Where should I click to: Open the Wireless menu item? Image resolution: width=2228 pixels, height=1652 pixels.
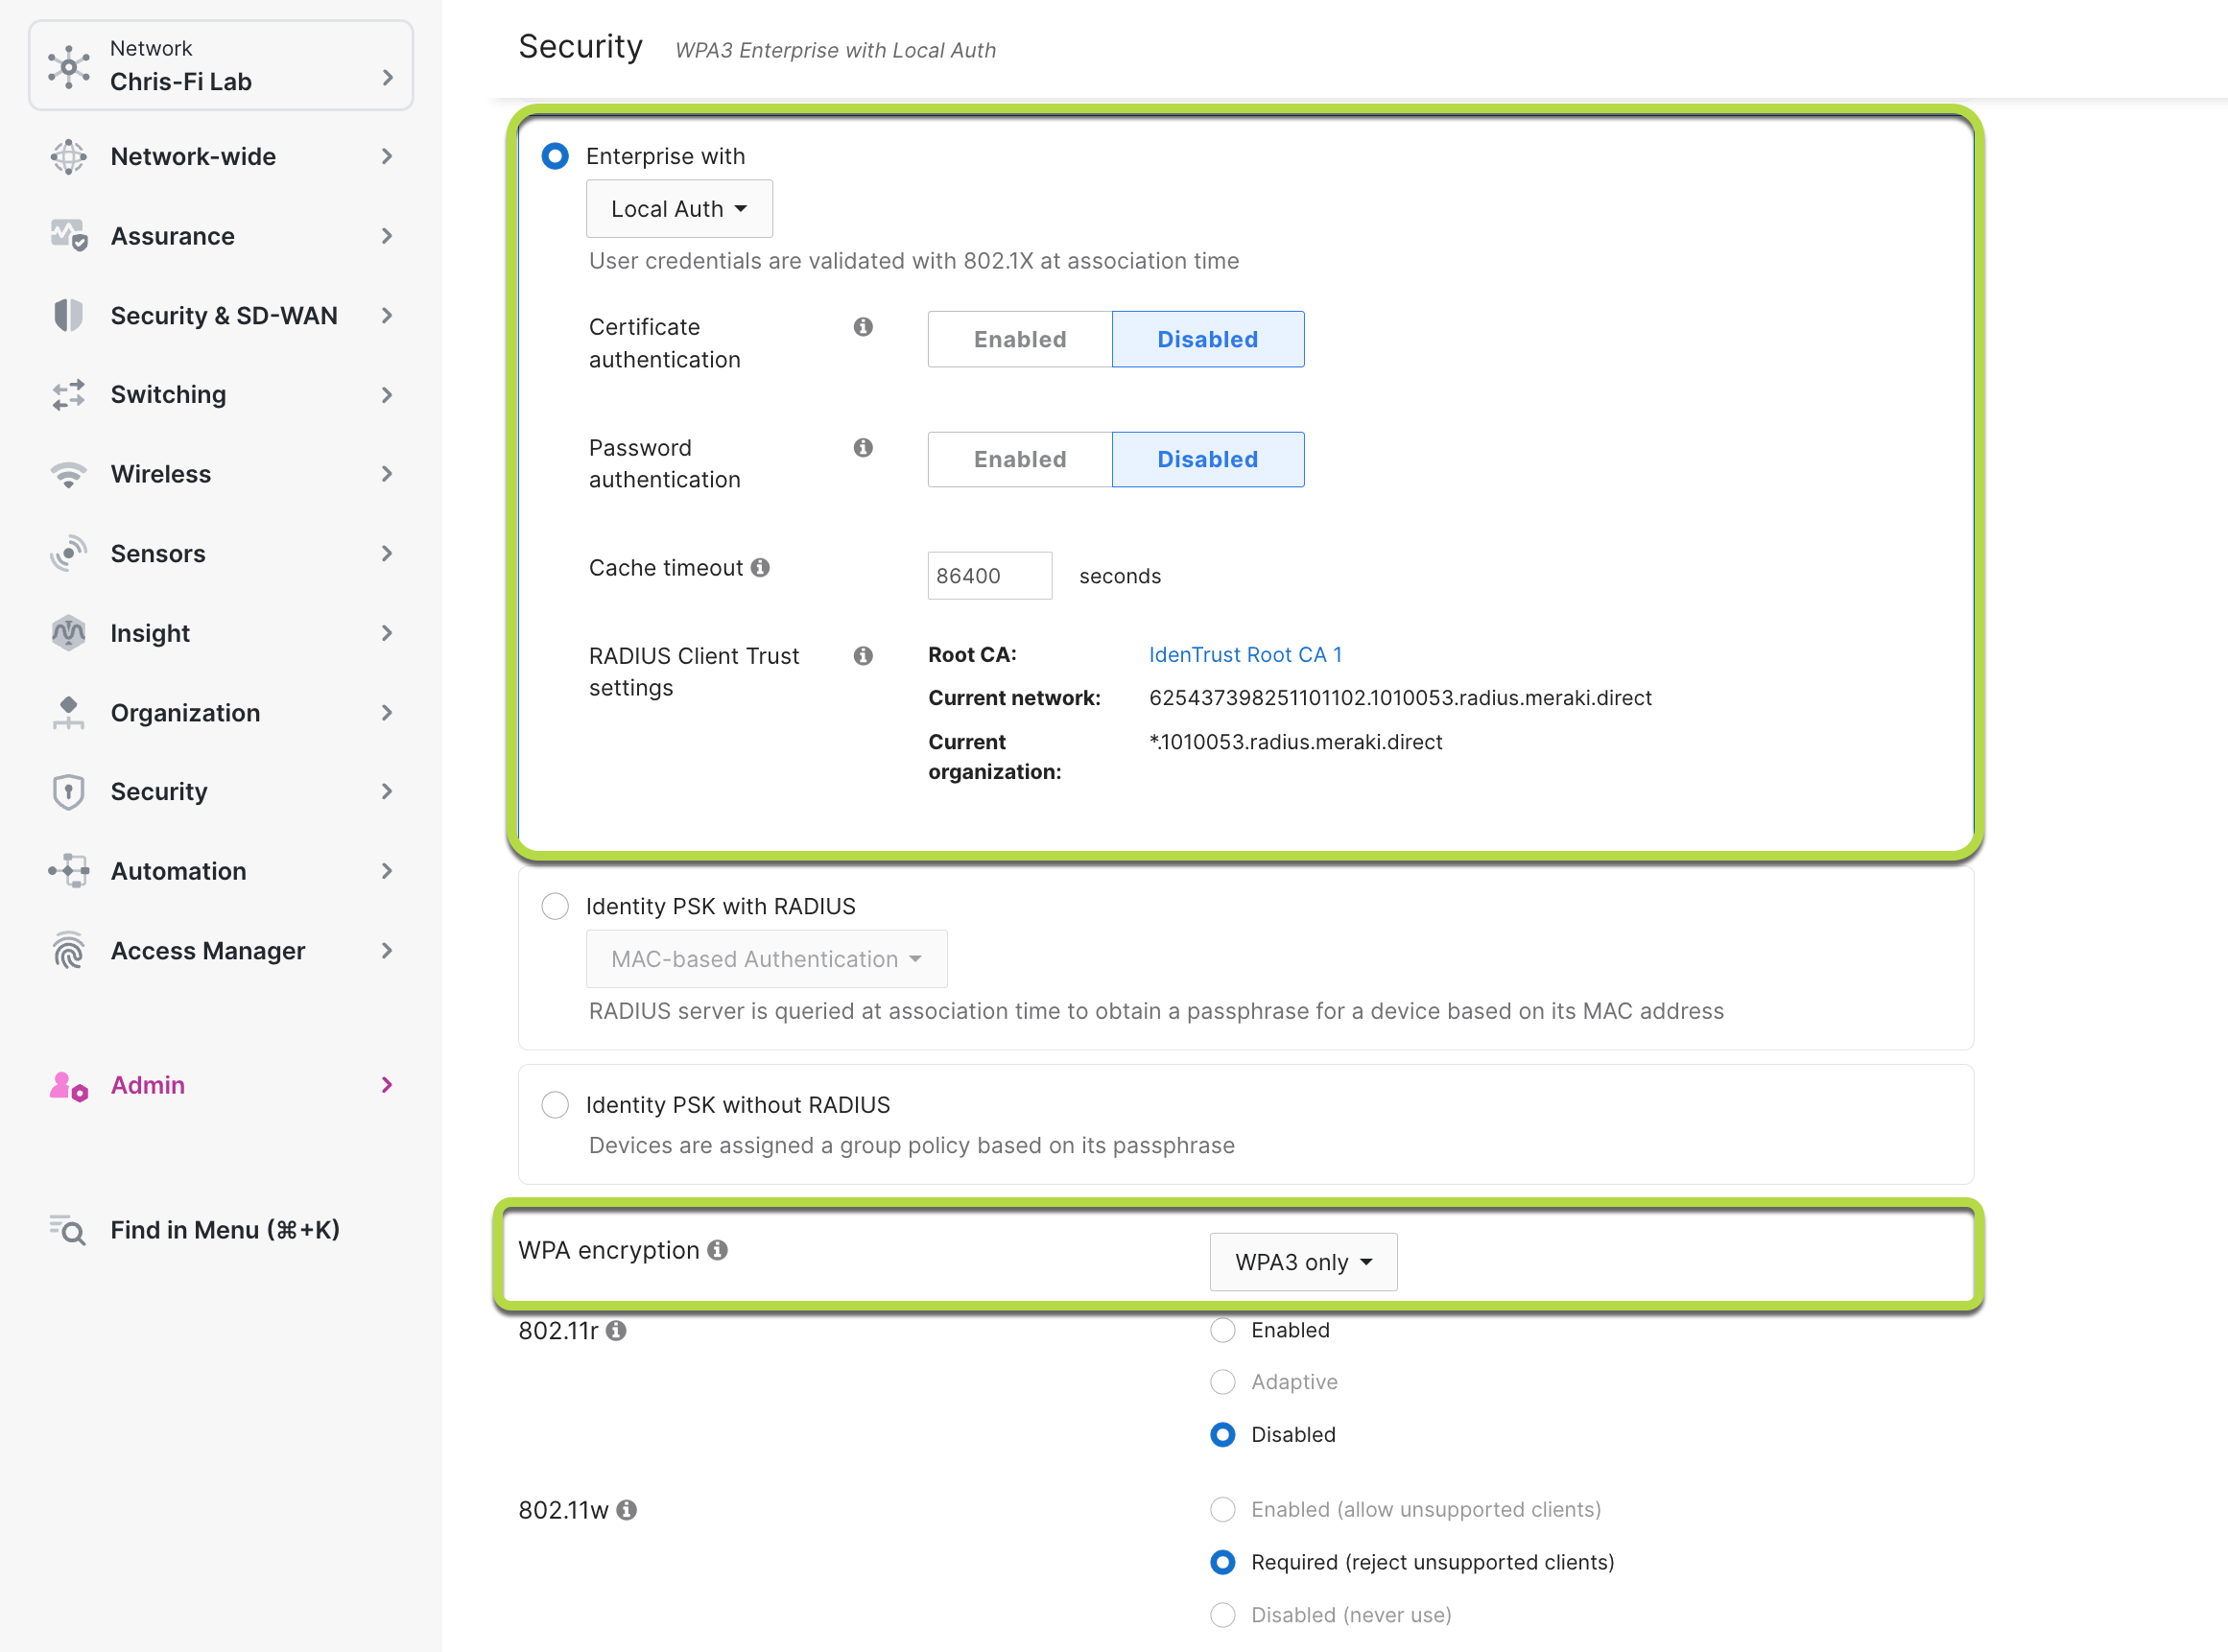point(161,474)
